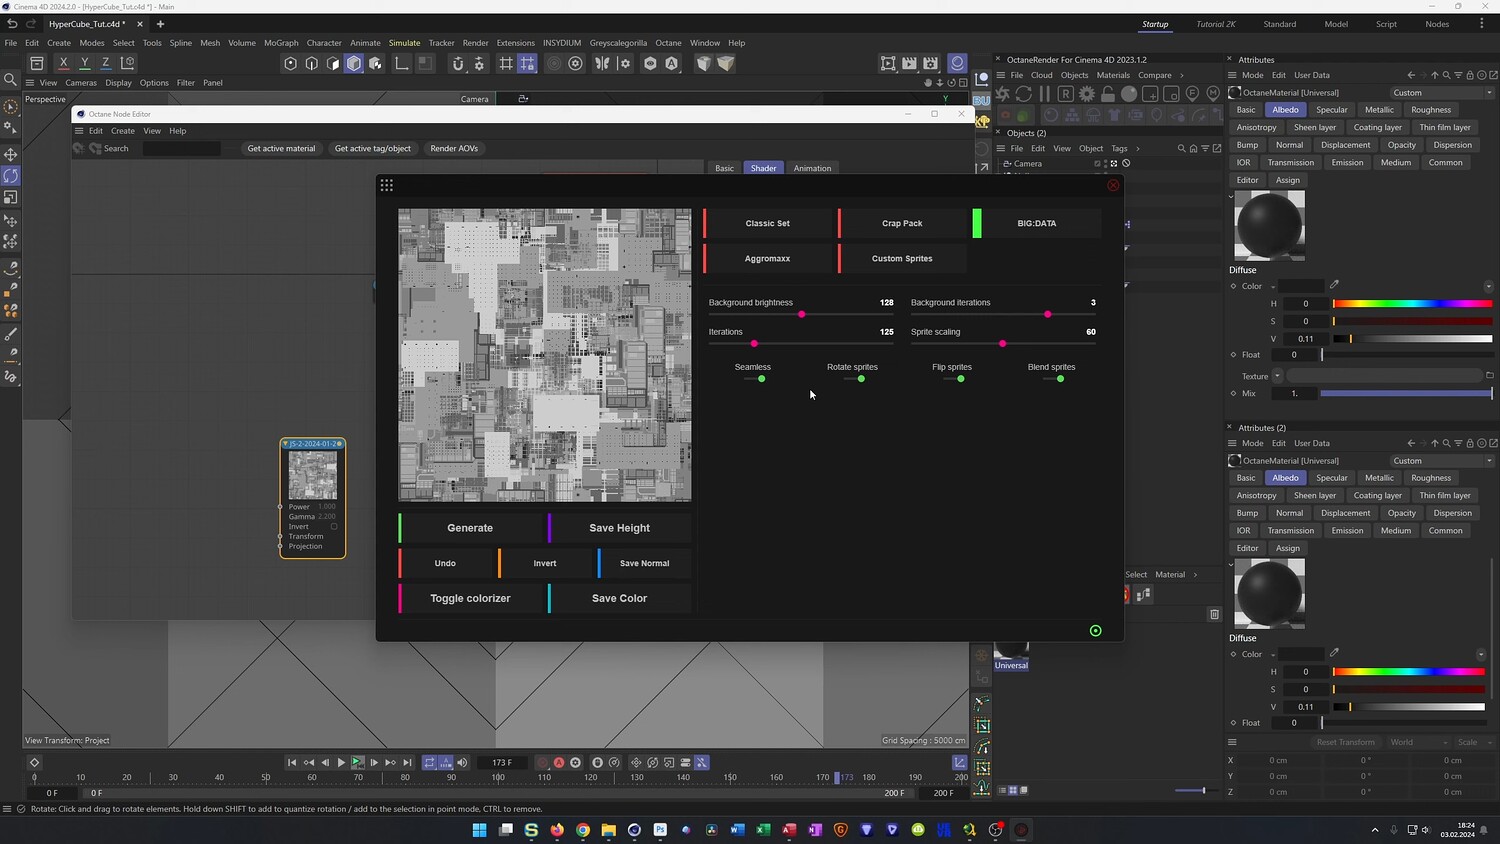Click the Save Height button
Image resolution: width=1500 pixels, height=844 pixels.
point(620,528)
